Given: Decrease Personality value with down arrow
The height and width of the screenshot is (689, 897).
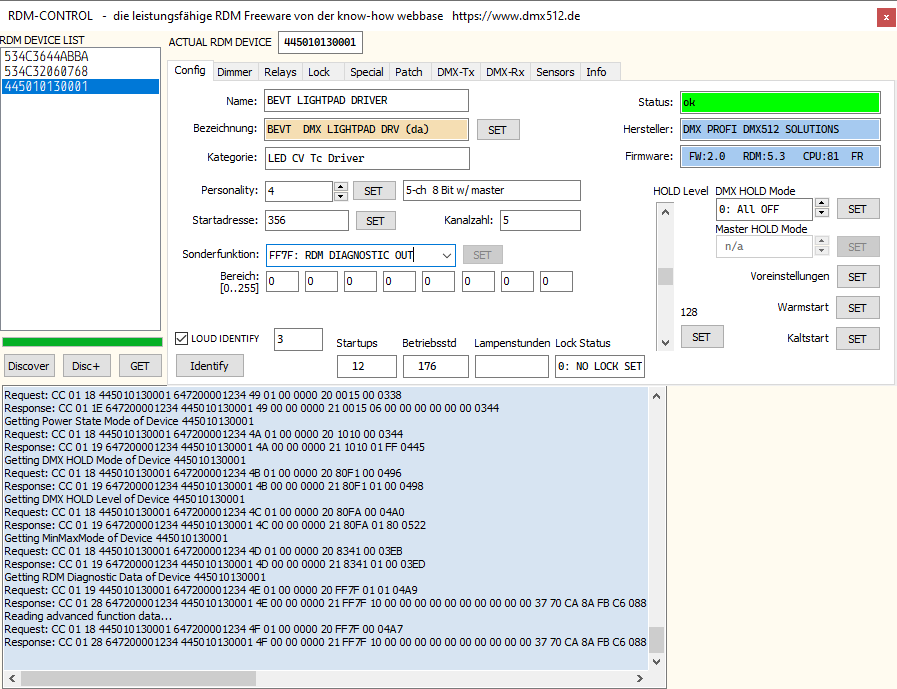Looking at the screenshot, I should (x=341, y=196).
